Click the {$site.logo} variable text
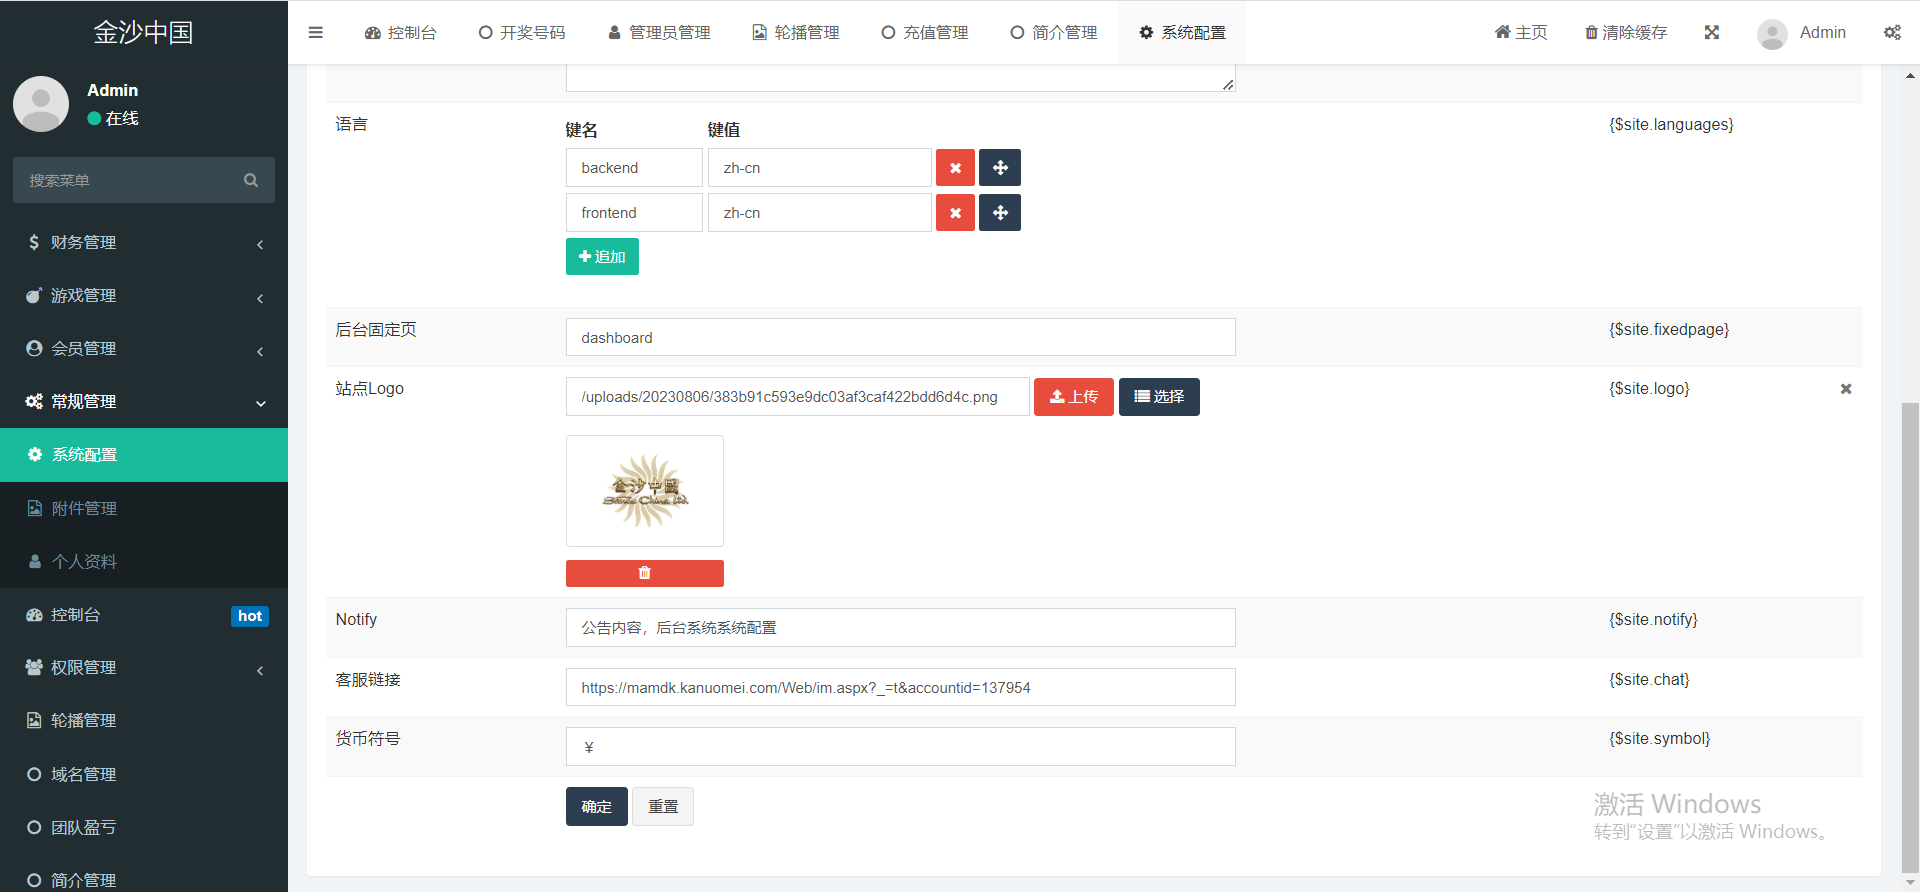The height and width of the screenshot is (892, 1920). coord(1649,389)
